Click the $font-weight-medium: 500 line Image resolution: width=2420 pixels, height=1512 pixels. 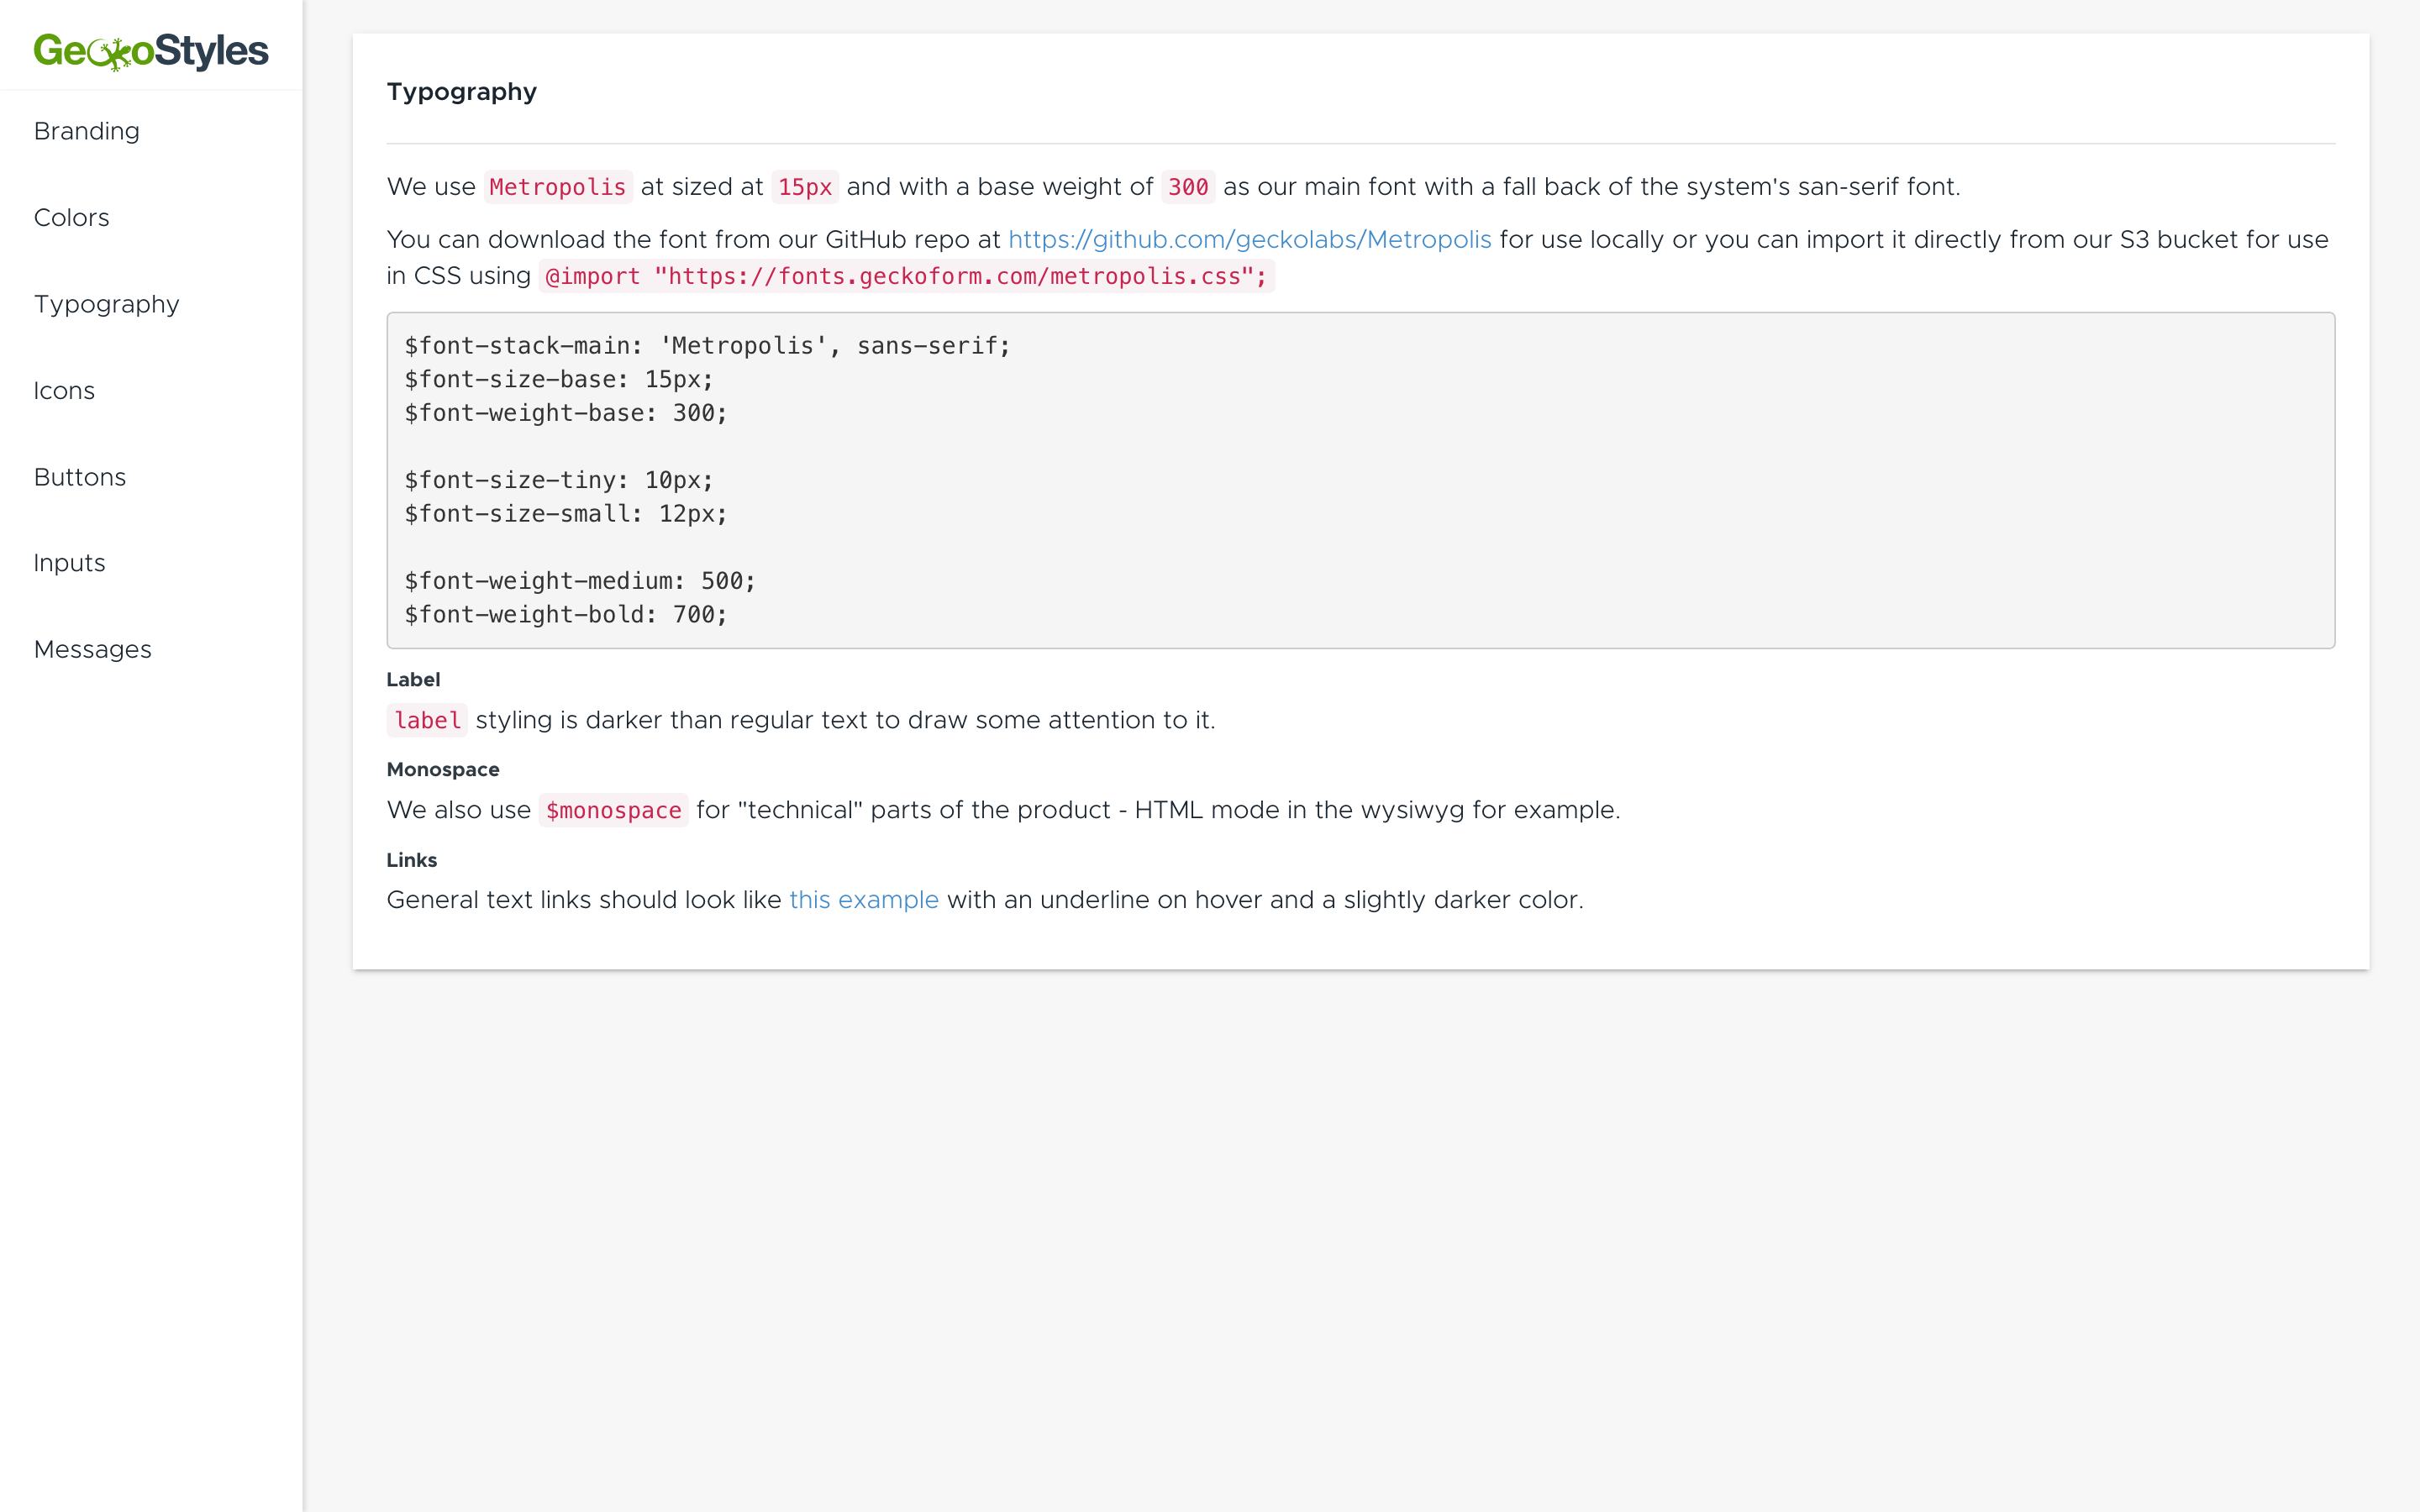(x=580, y=581)
